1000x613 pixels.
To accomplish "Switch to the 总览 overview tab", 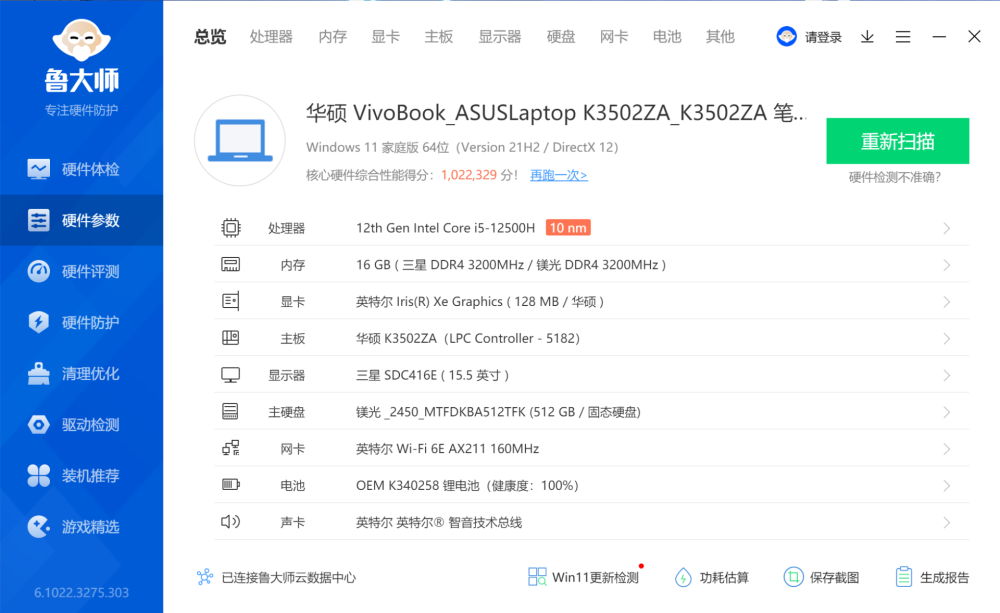I will [x=210, y=37].
